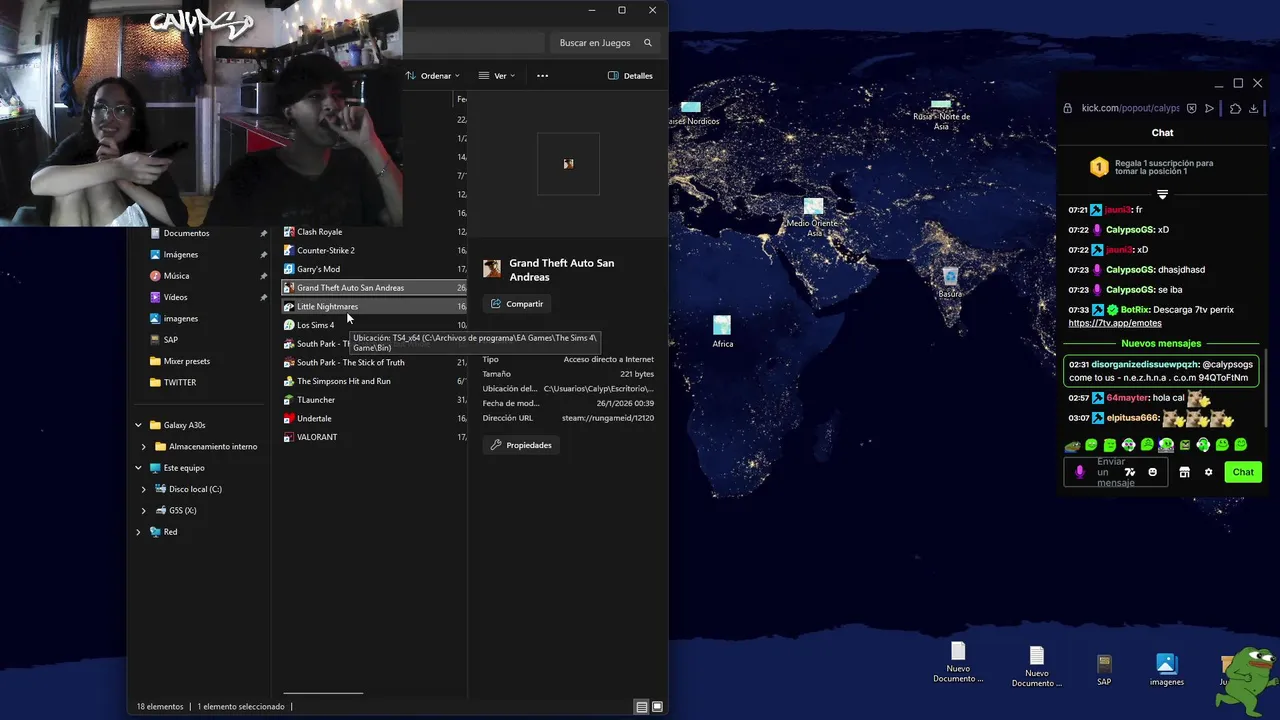Click the GTA San Andreas preview thumbnail
Image resolution: width=1280 pixels, height=720 pixels.
(x=568, y=164)
